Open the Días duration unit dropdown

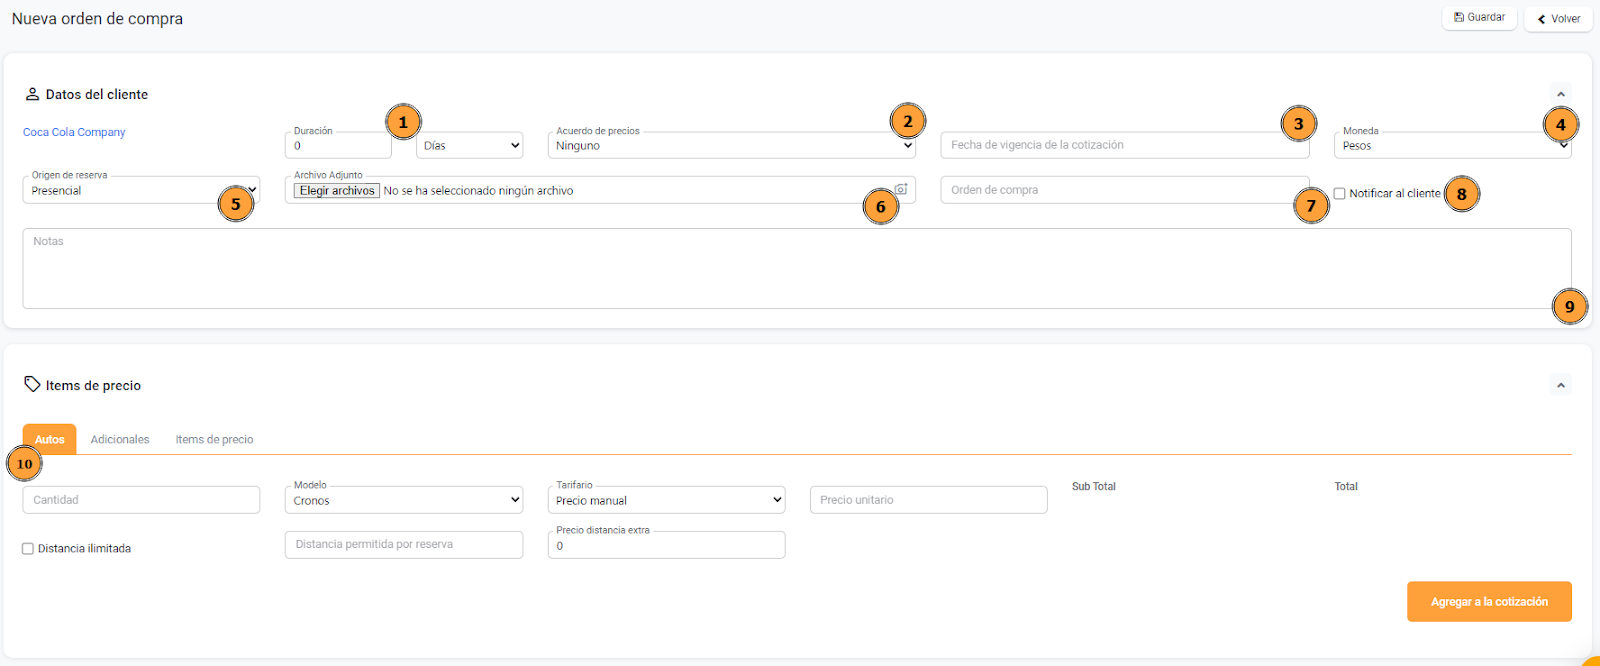[470, 146]
